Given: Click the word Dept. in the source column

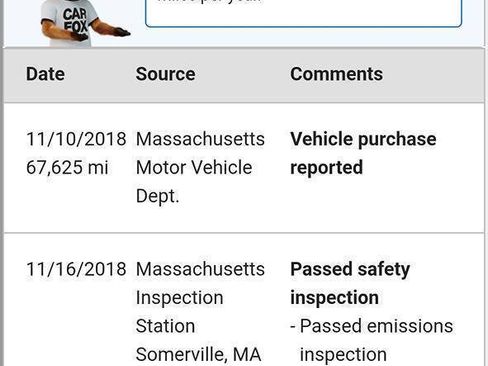Looking at the screenshot, I should click(x=157, y=196).
